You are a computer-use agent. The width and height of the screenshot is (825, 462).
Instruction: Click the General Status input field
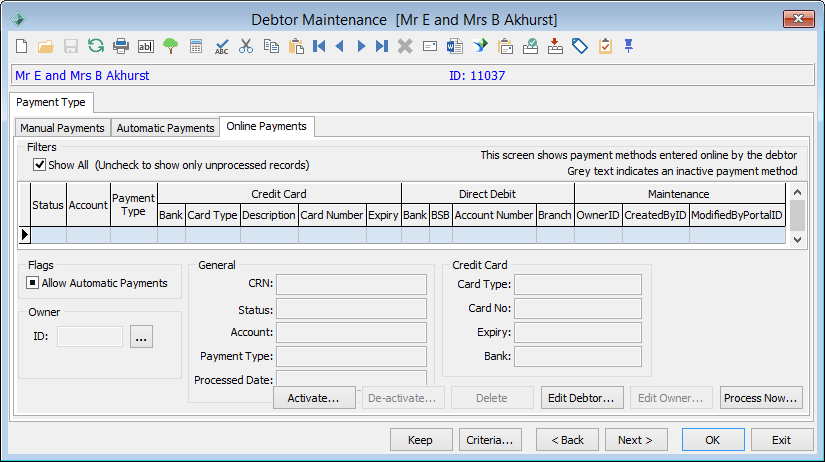(x=351, y=309)
